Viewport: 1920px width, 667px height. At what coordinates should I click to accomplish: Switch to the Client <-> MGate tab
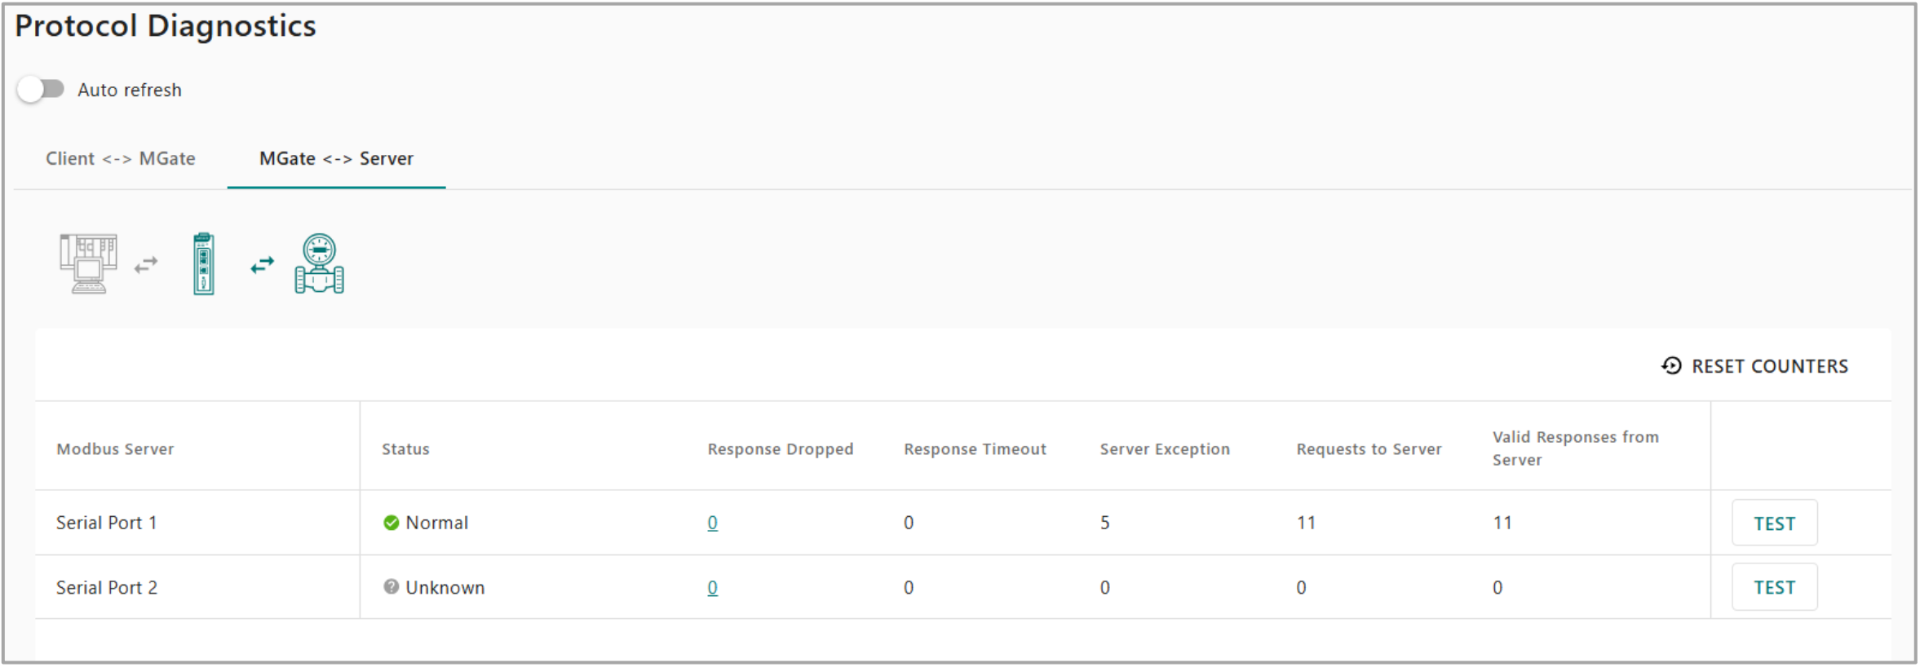point(120,159)
